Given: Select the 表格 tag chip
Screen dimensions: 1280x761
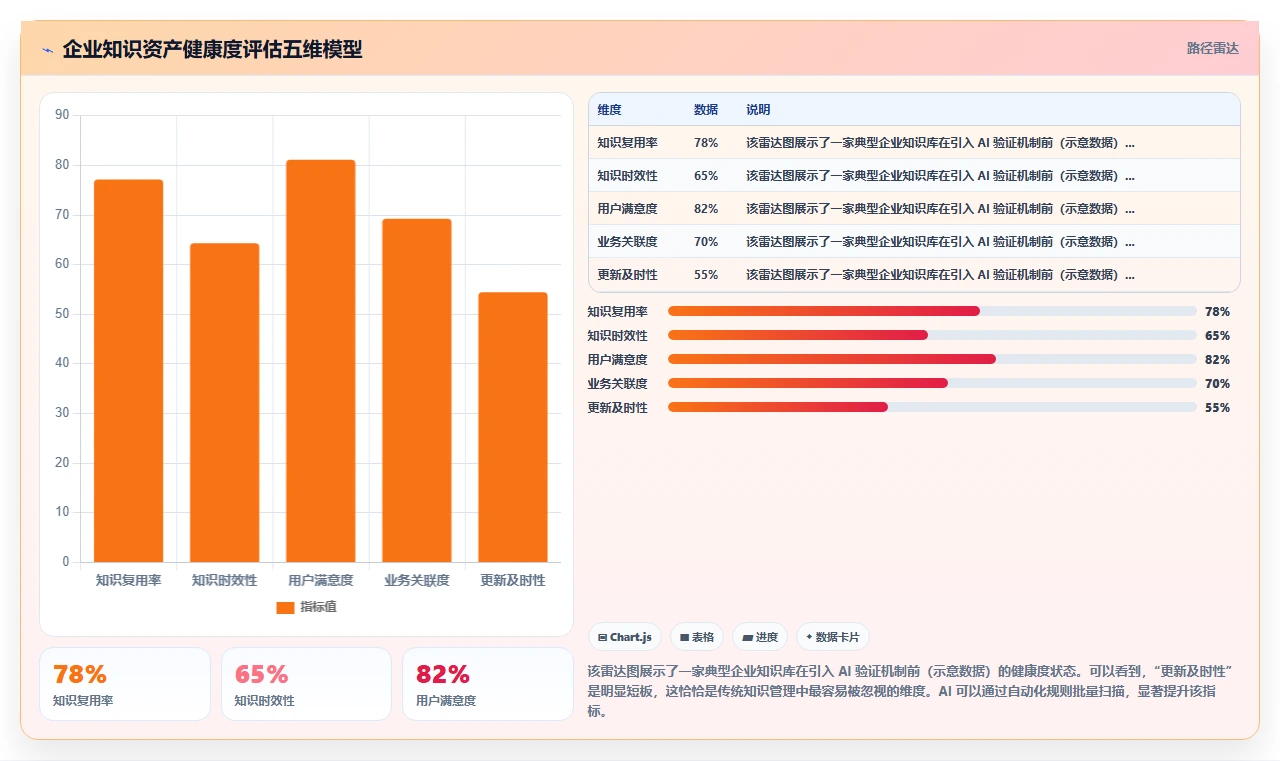Looking at the screenshot, I should pyautogui.click(x=697, y=637).
